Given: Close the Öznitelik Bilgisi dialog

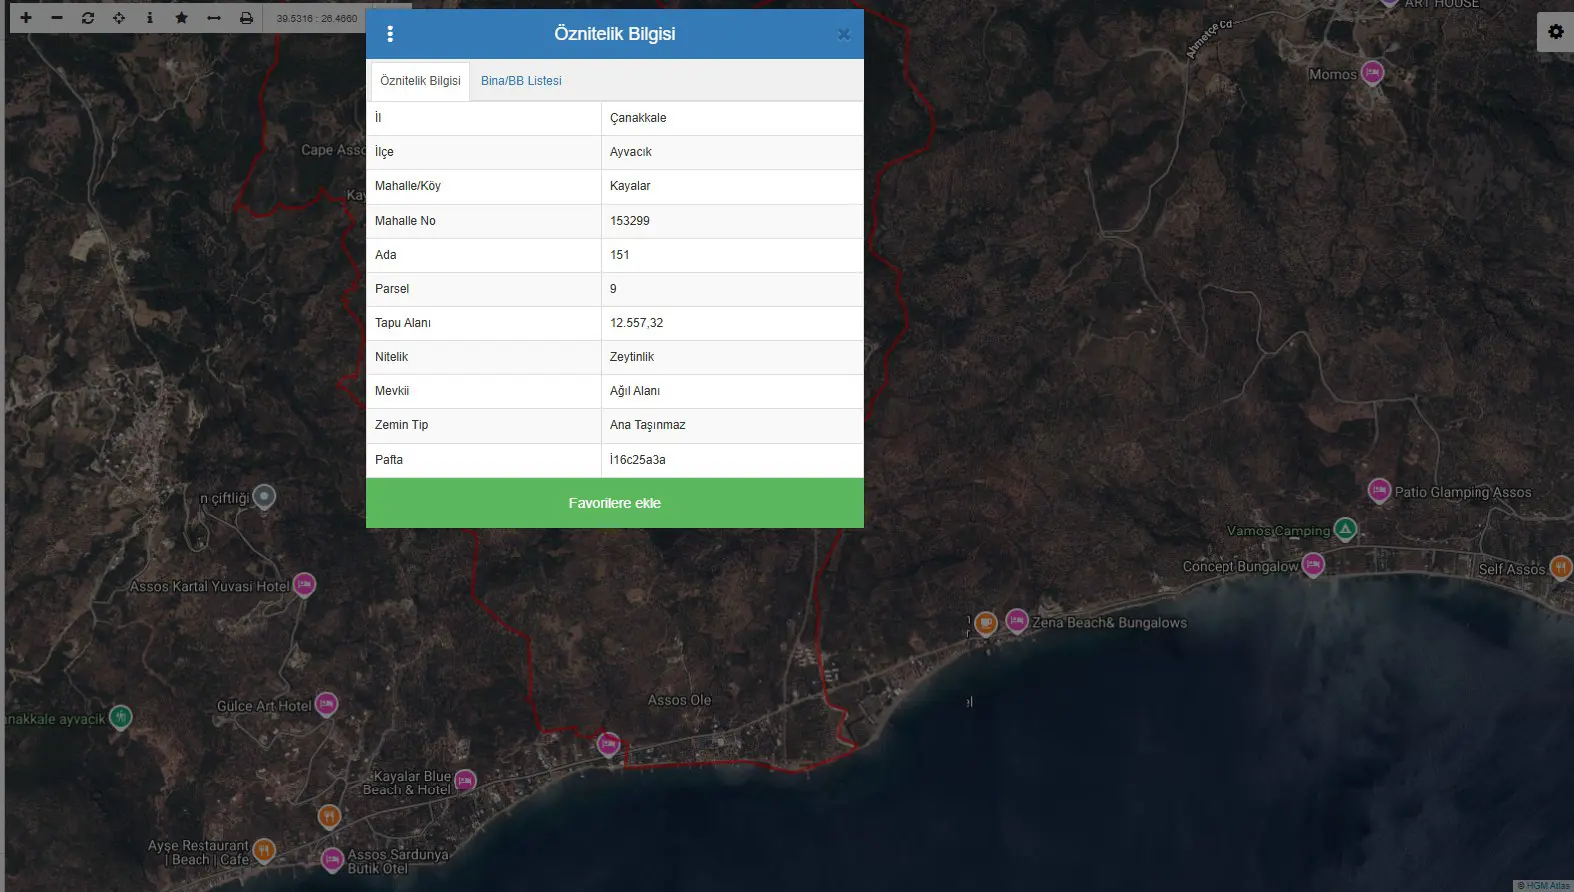Looking at the screenshot, I should click(843, 34).
